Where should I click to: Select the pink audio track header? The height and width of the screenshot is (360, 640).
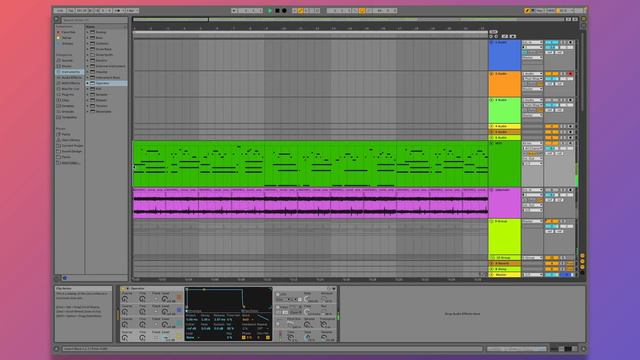504,203
